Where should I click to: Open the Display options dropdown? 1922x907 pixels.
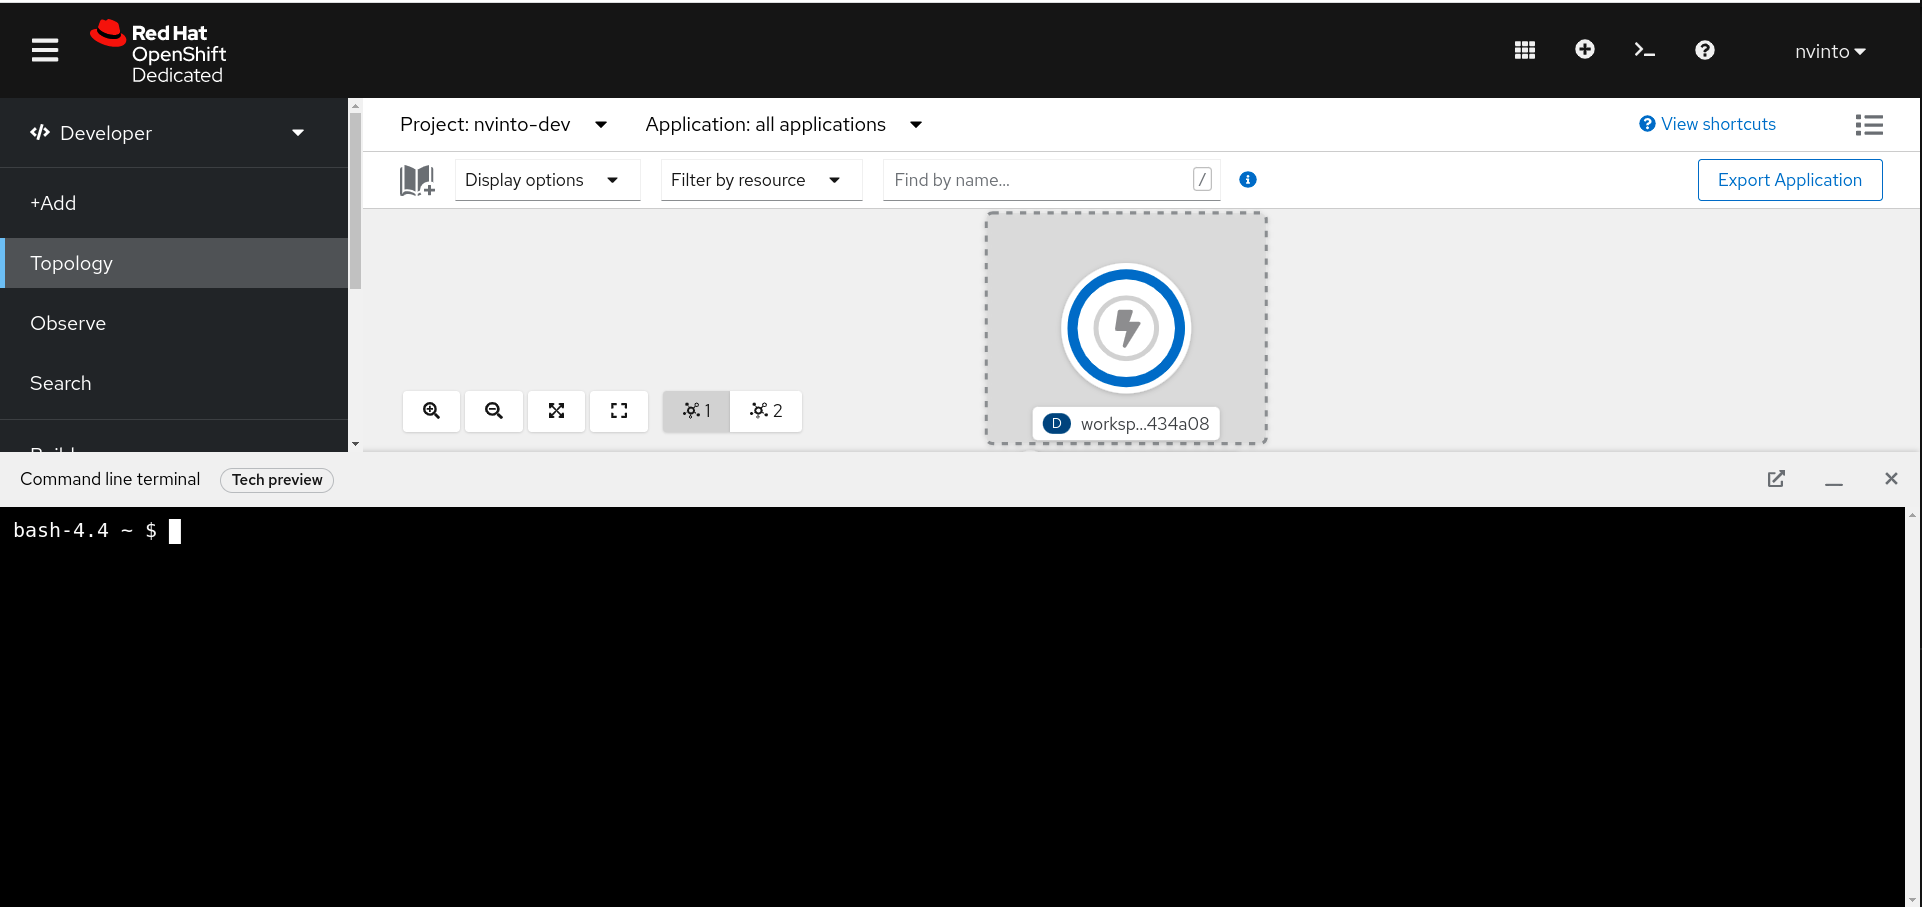point(546,180)
